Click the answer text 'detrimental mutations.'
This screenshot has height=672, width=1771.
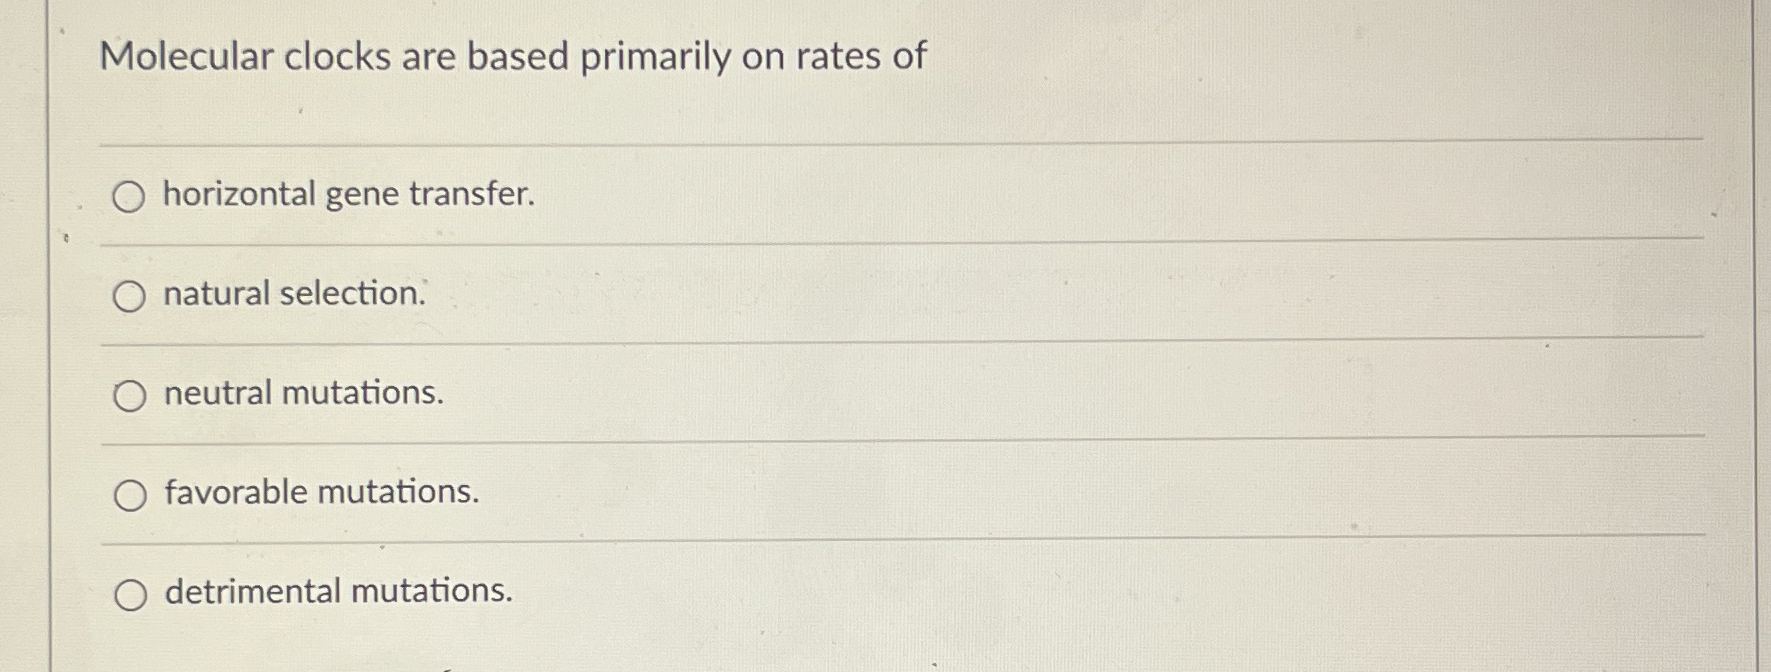click(337, 591)
